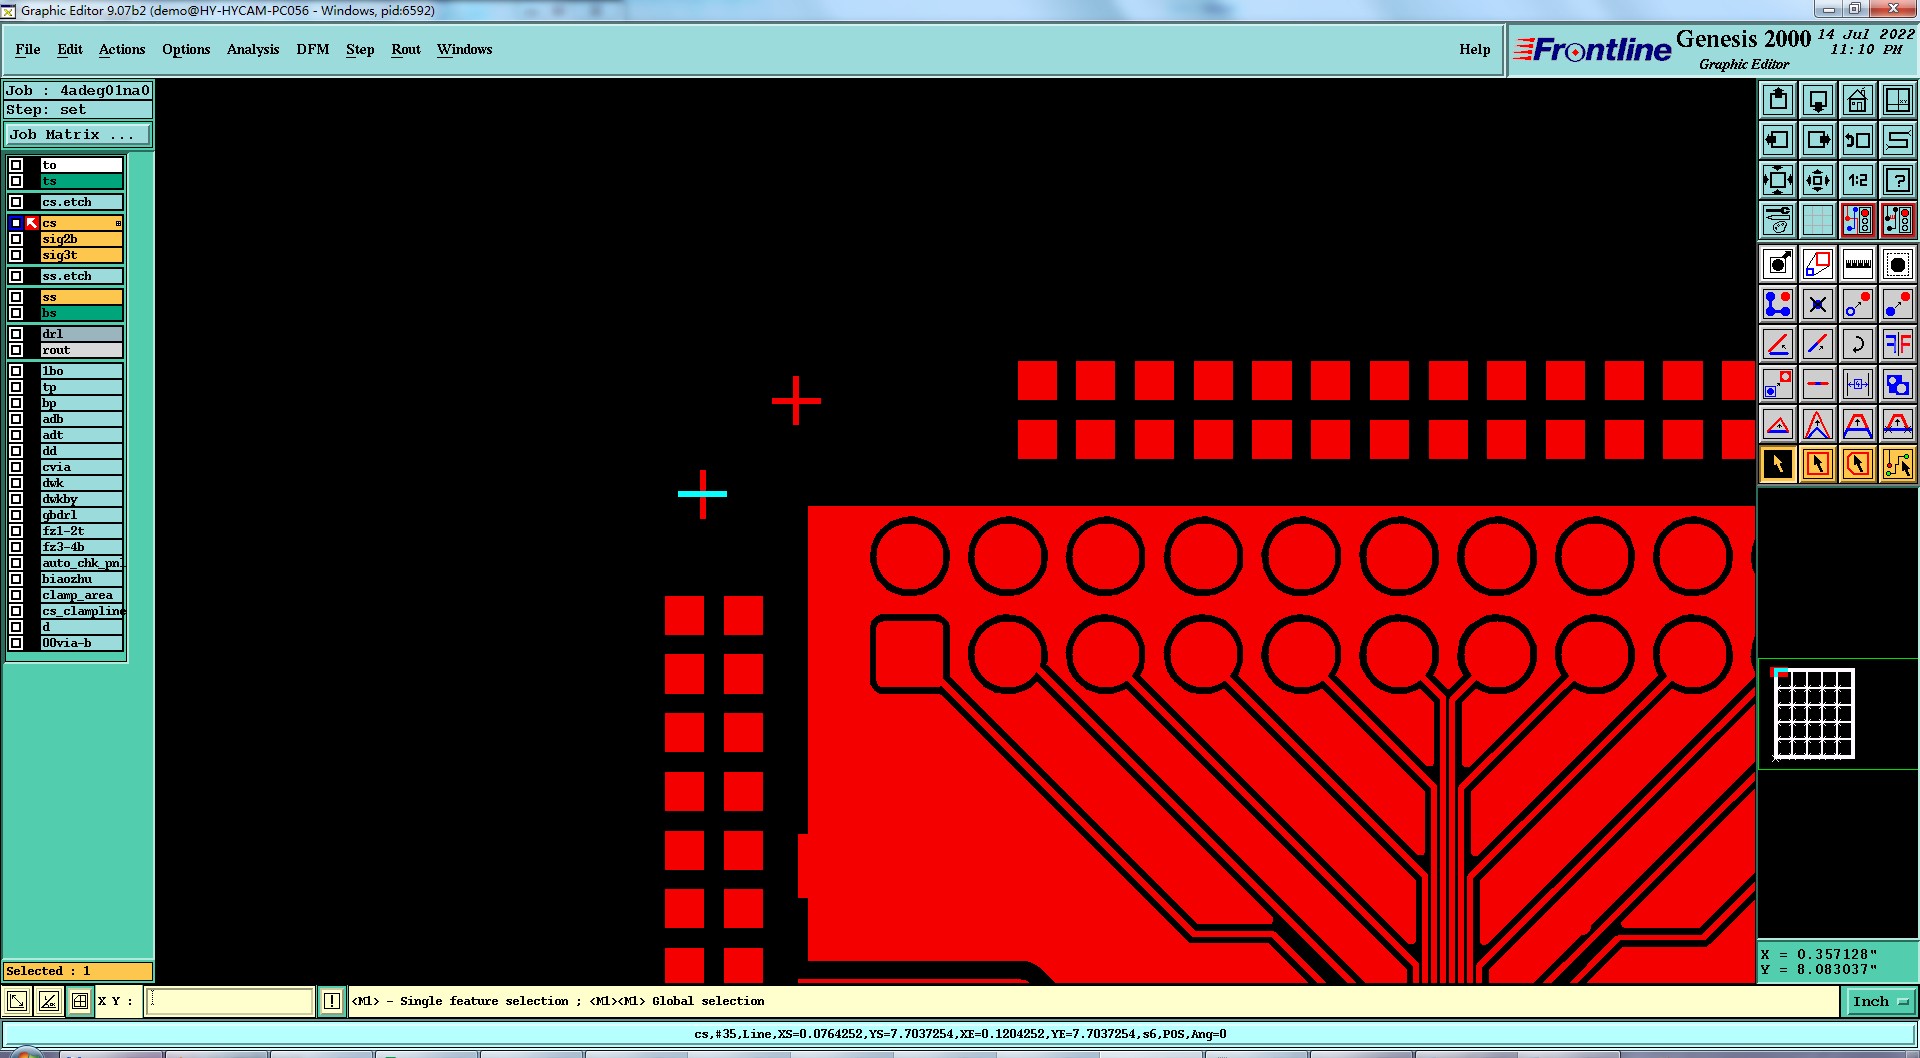This screenshot has width=1920, height=1058.
Task: Select the mirrored F mirror tool
Action: [1898, 344]
